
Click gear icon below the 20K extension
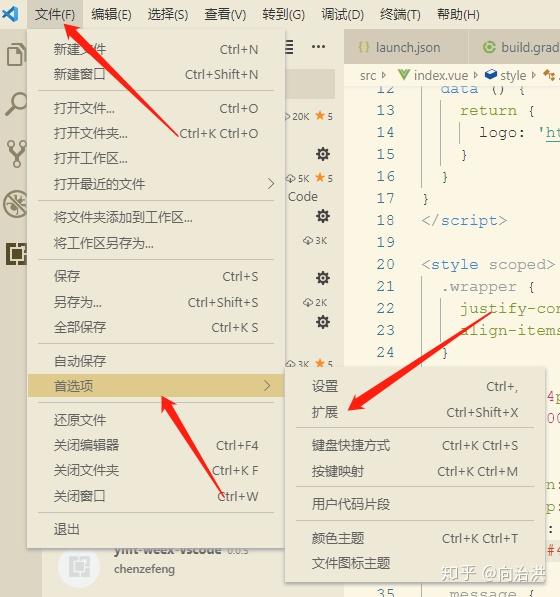(x=323, y=154)
